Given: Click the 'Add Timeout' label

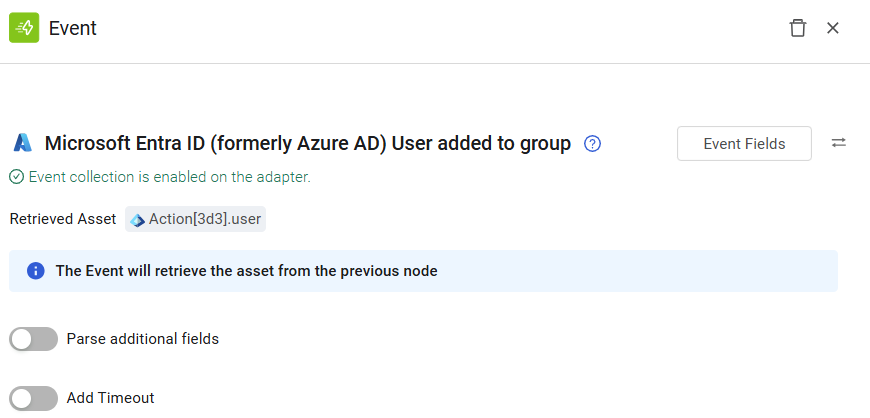Looking at the screenshot, I should pos(110,398).
